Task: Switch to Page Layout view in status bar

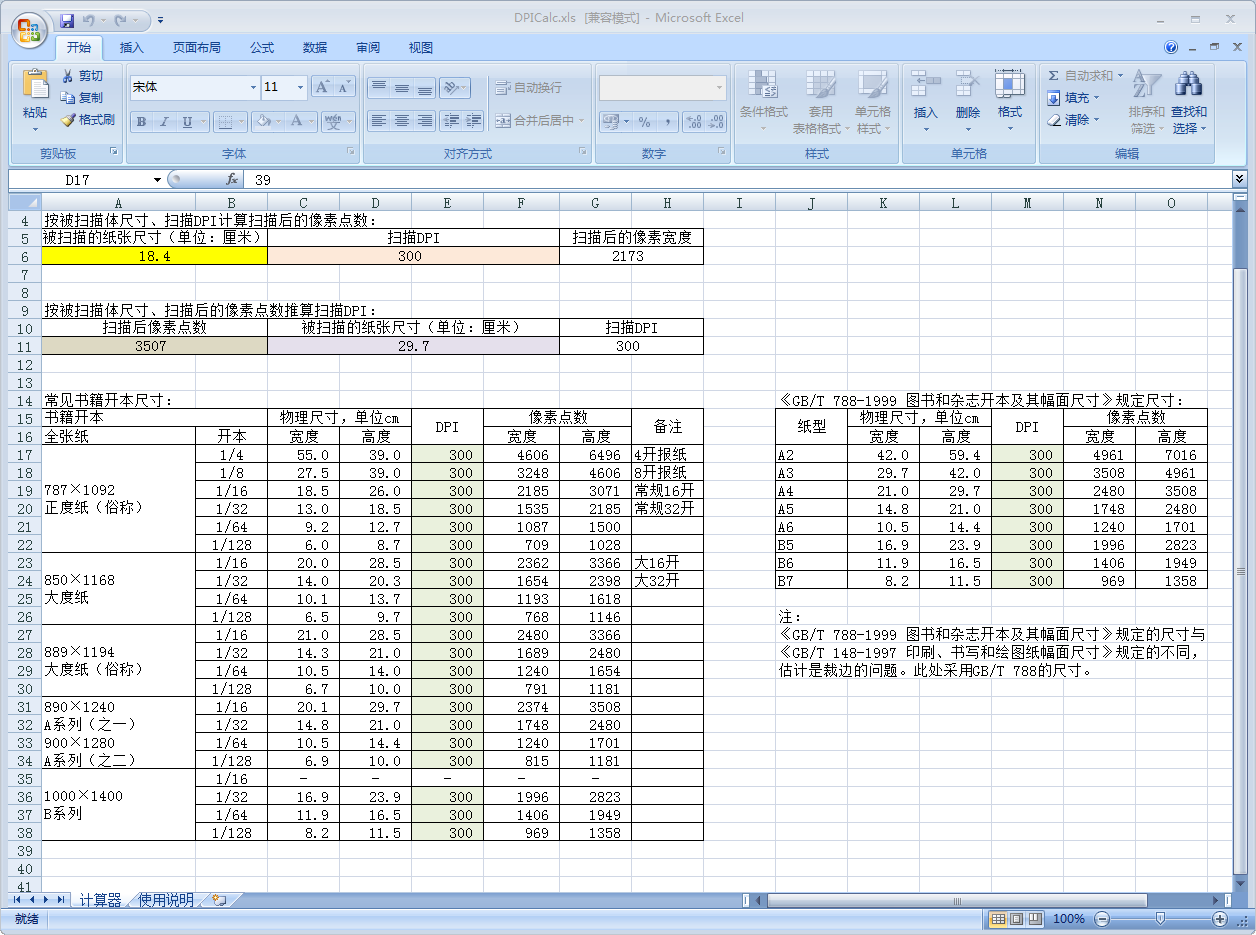Action: tap(1015, 919)
